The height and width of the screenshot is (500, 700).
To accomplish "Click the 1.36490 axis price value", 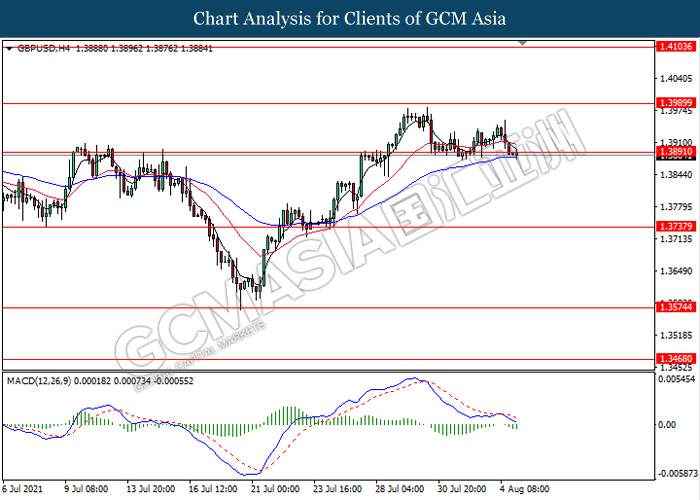I will (676, 271).
